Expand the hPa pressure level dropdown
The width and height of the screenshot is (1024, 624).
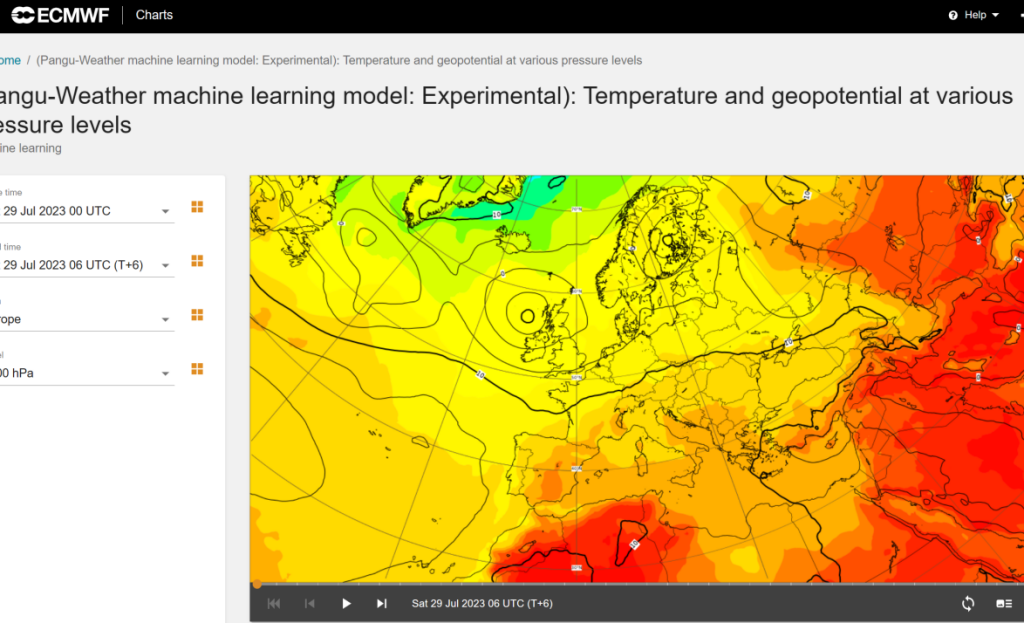click(x=165, y=374)
